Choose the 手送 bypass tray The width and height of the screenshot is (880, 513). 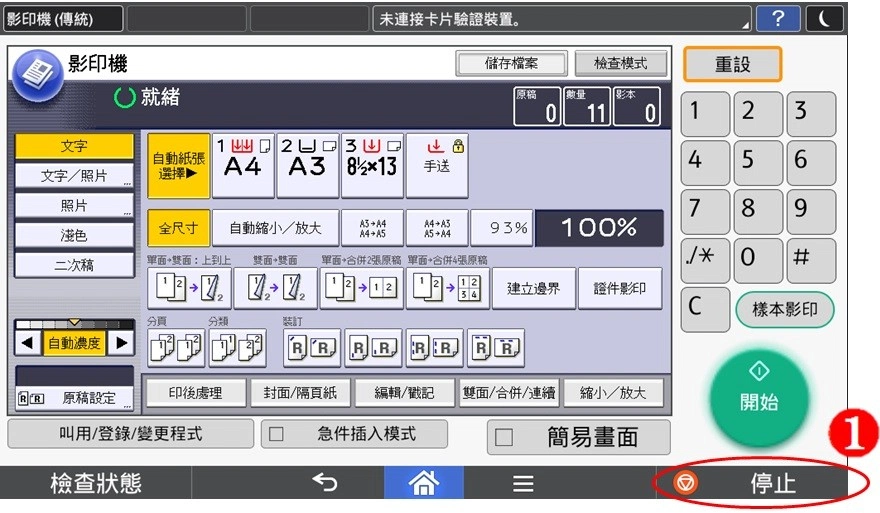(437, 166)
